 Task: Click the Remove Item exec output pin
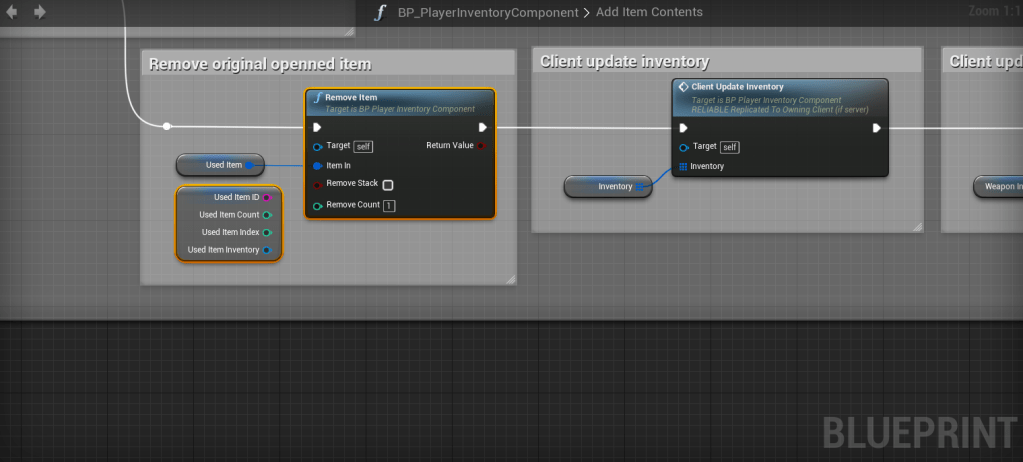[483, 127]
